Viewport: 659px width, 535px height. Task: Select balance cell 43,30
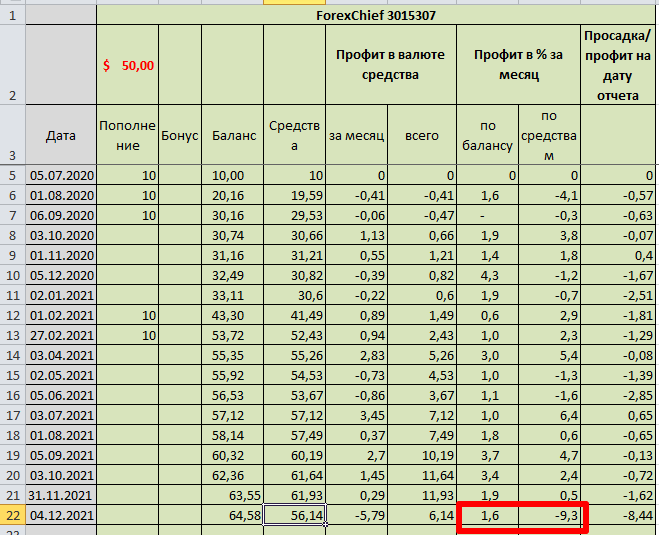[x=233, y=315]
